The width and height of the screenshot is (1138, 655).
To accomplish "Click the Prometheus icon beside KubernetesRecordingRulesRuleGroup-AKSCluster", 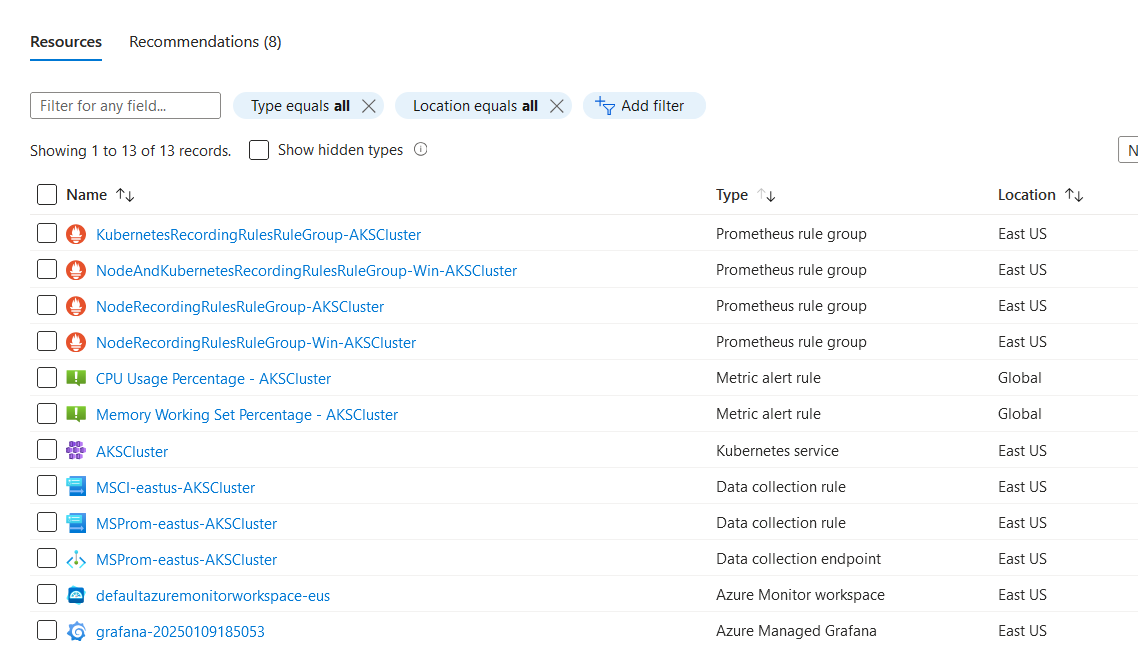I will pos(76,234).
